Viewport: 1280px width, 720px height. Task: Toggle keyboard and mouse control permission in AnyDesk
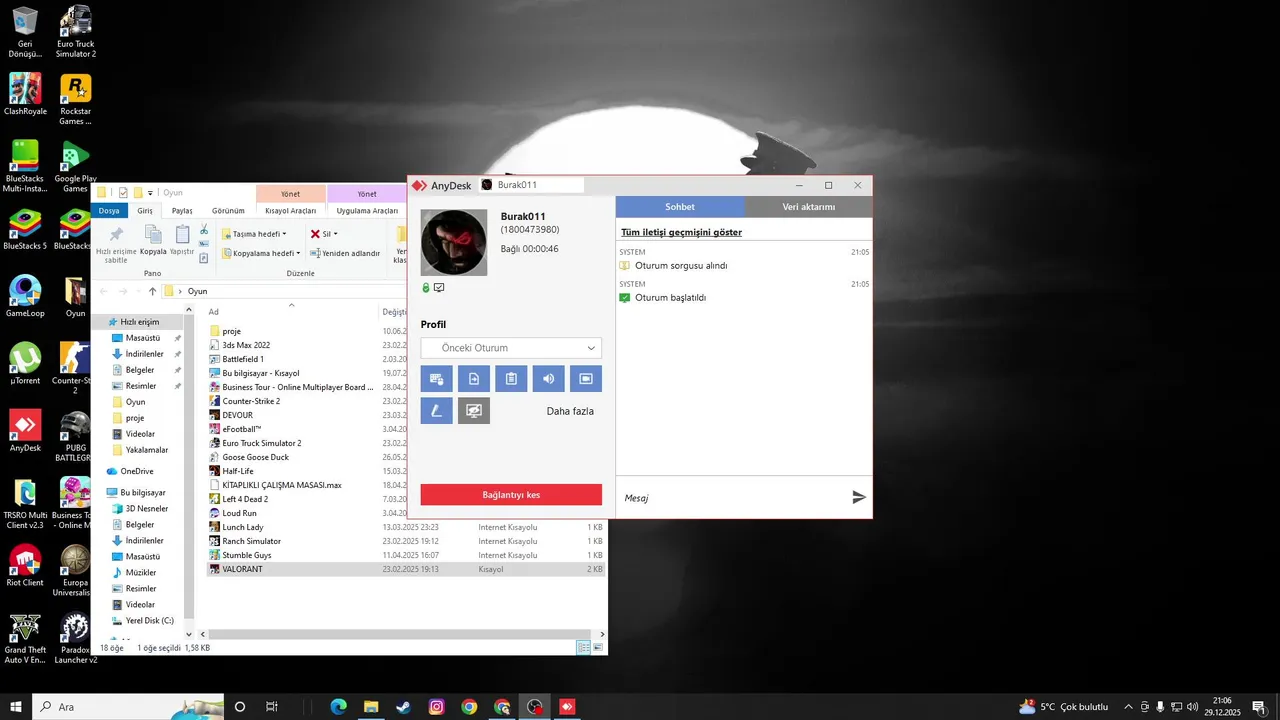click(436, 379)
